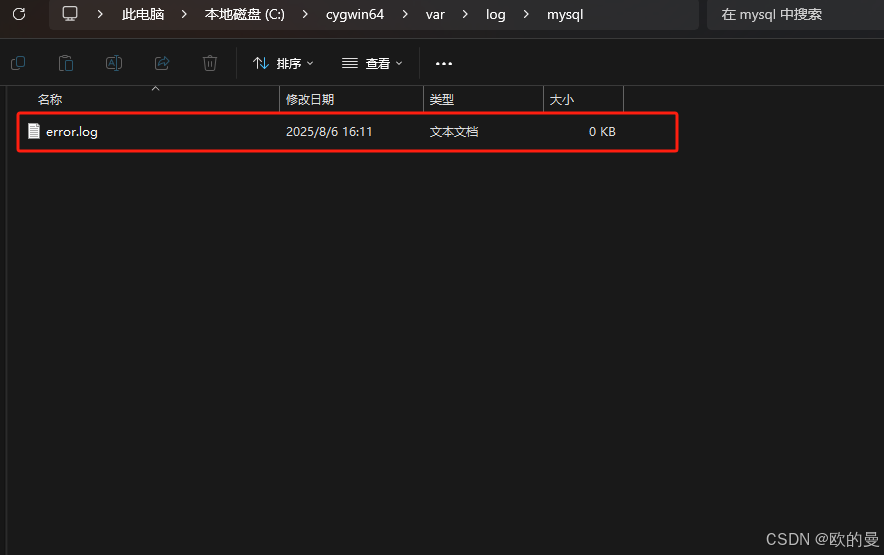This screenshot has height=555, width=884.
Task: Click the refresh icon in address bar
Action: click(x=19, y=14)
